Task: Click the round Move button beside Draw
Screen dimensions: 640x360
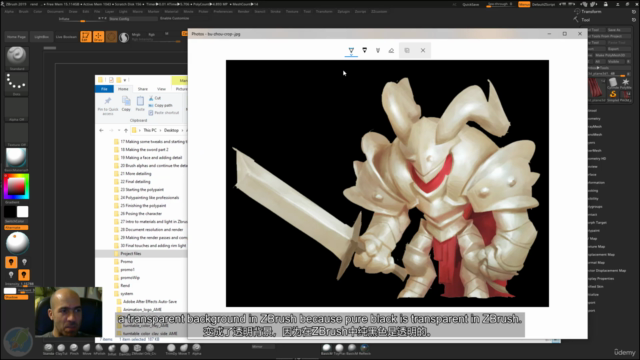Action: (x=111, y=37)
